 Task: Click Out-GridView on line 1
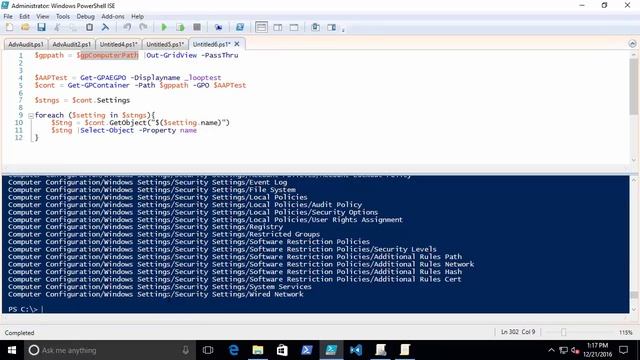pyautogui.click(x=171, y=55)
